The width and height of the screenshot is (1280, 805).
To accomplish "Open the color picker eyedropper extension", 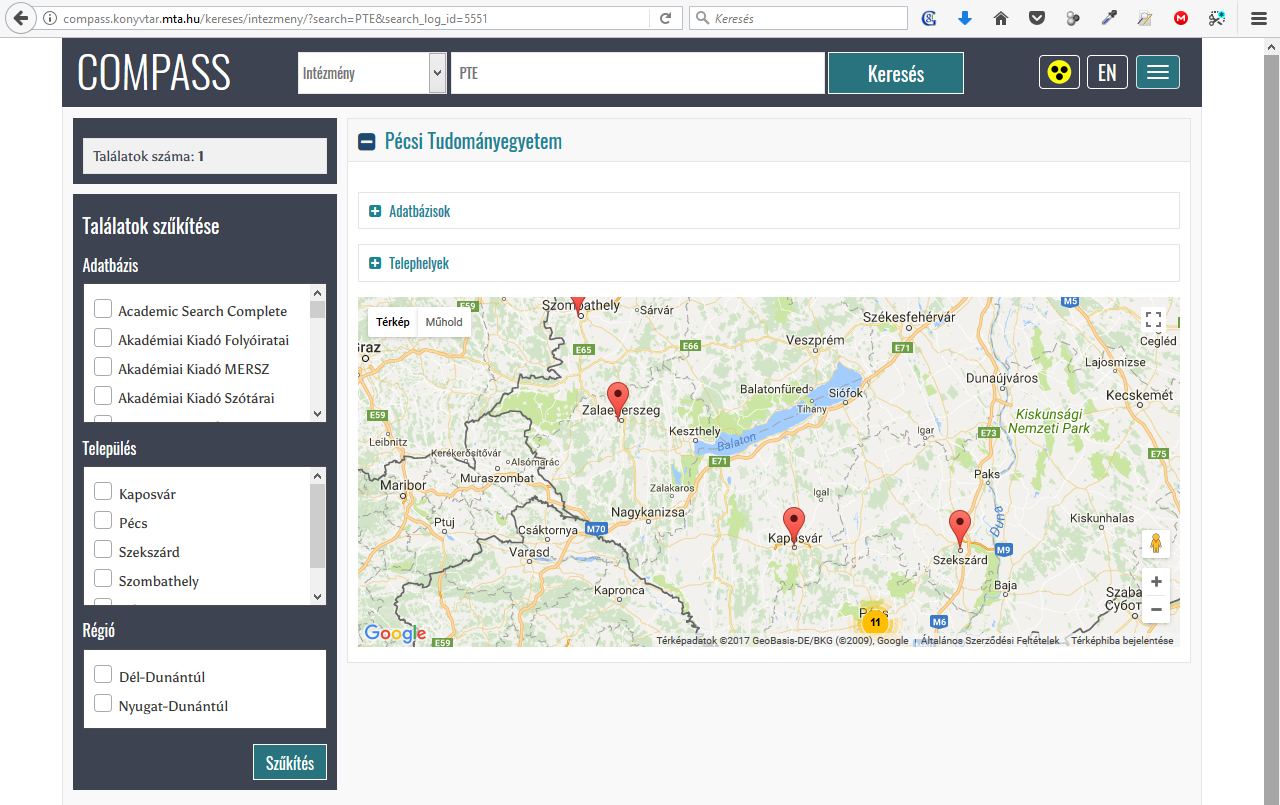I will (1109, 18).
